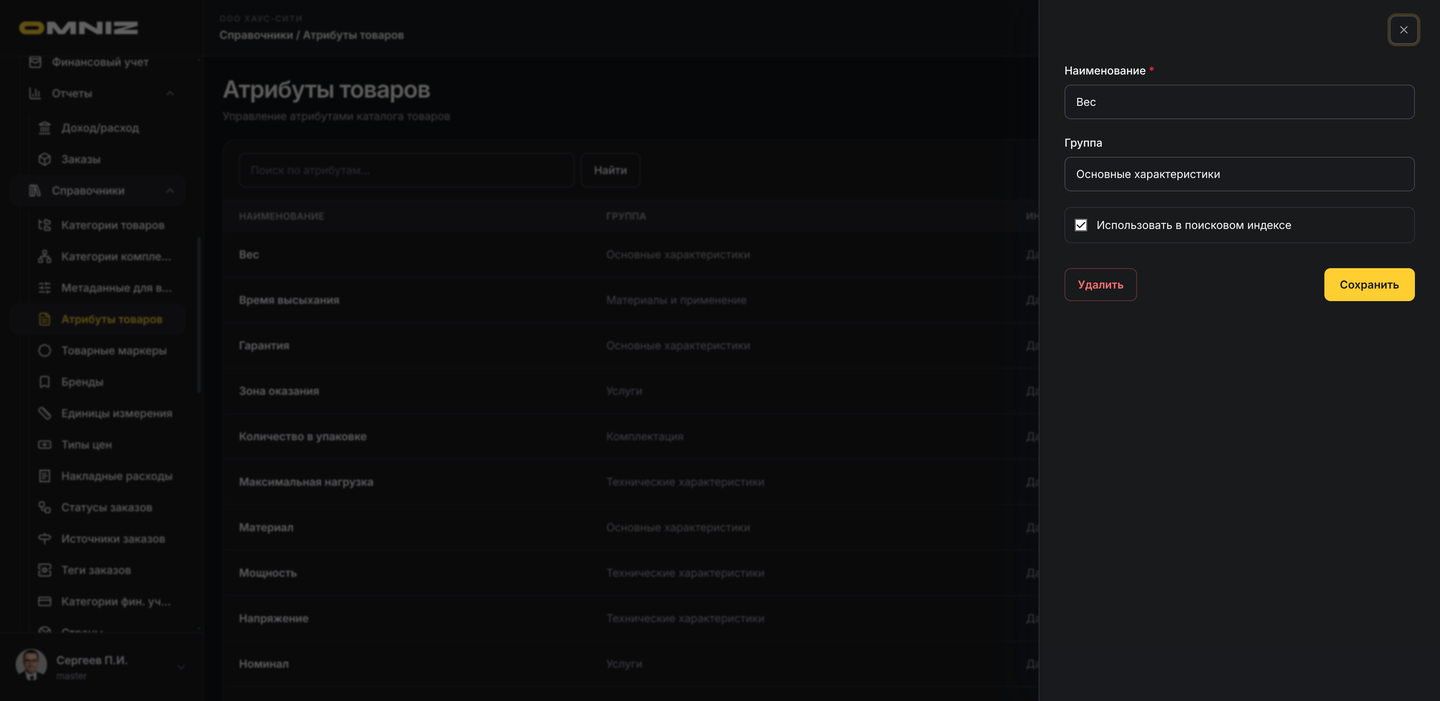The width and height of the screenshot is (1440, 701).
Task: Click the OMNIZ logo
Action: point(79,28)
